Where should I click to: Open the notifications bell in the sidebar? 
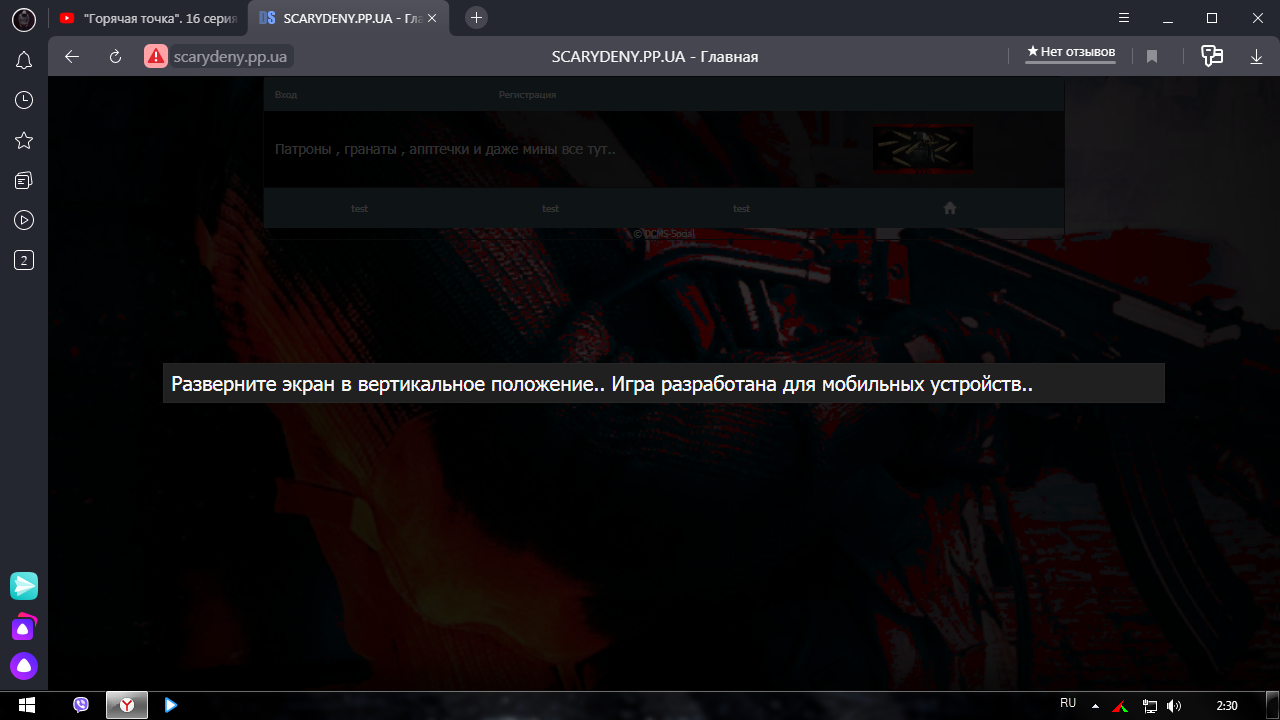(24, 61)
